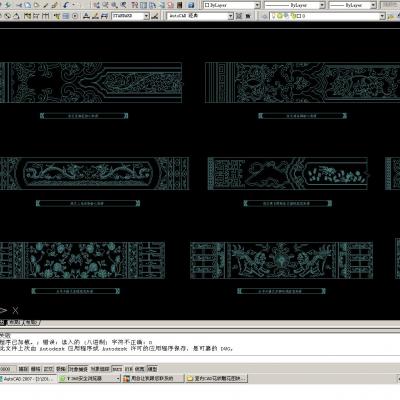Image resolution: width=400 pixels, height=400 pixels.
Task: Open the STANDARD dimension style dropdown
Action: [x=146, y=16]
